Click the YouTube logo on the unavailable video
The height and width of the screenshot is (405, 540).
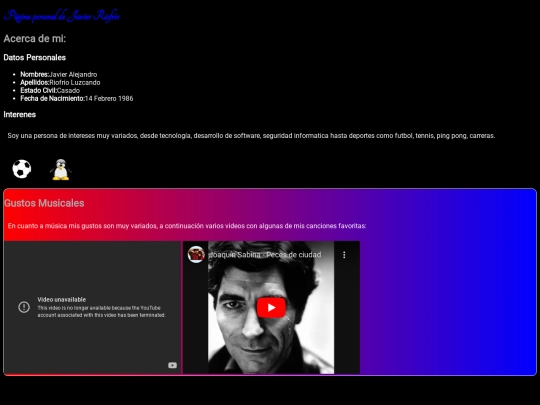coord(173,365)
